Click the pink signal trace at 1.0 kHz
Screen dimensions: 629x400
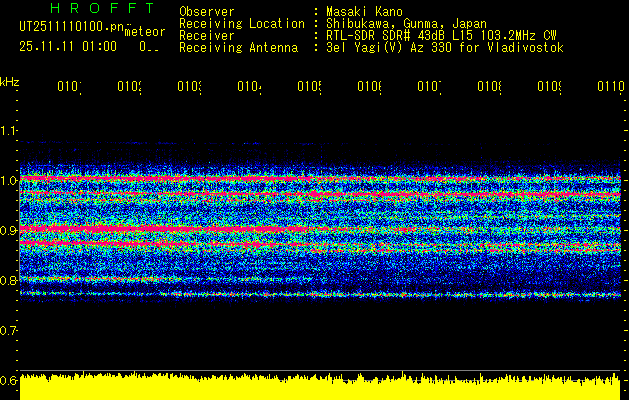point(320,178)
